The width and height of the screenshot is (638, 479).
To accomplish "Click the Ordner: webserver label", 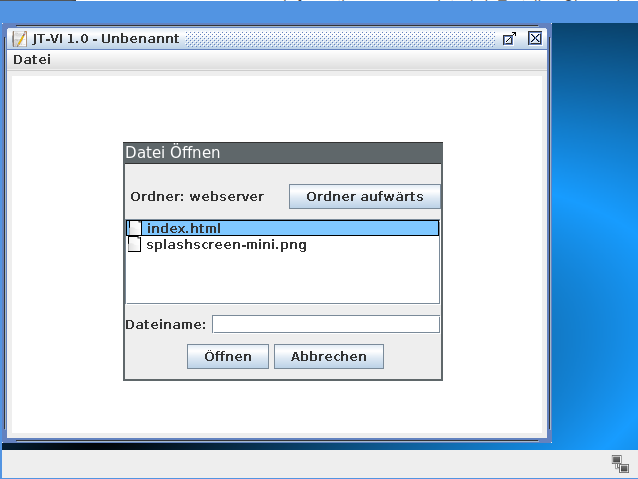I will 197,197.
